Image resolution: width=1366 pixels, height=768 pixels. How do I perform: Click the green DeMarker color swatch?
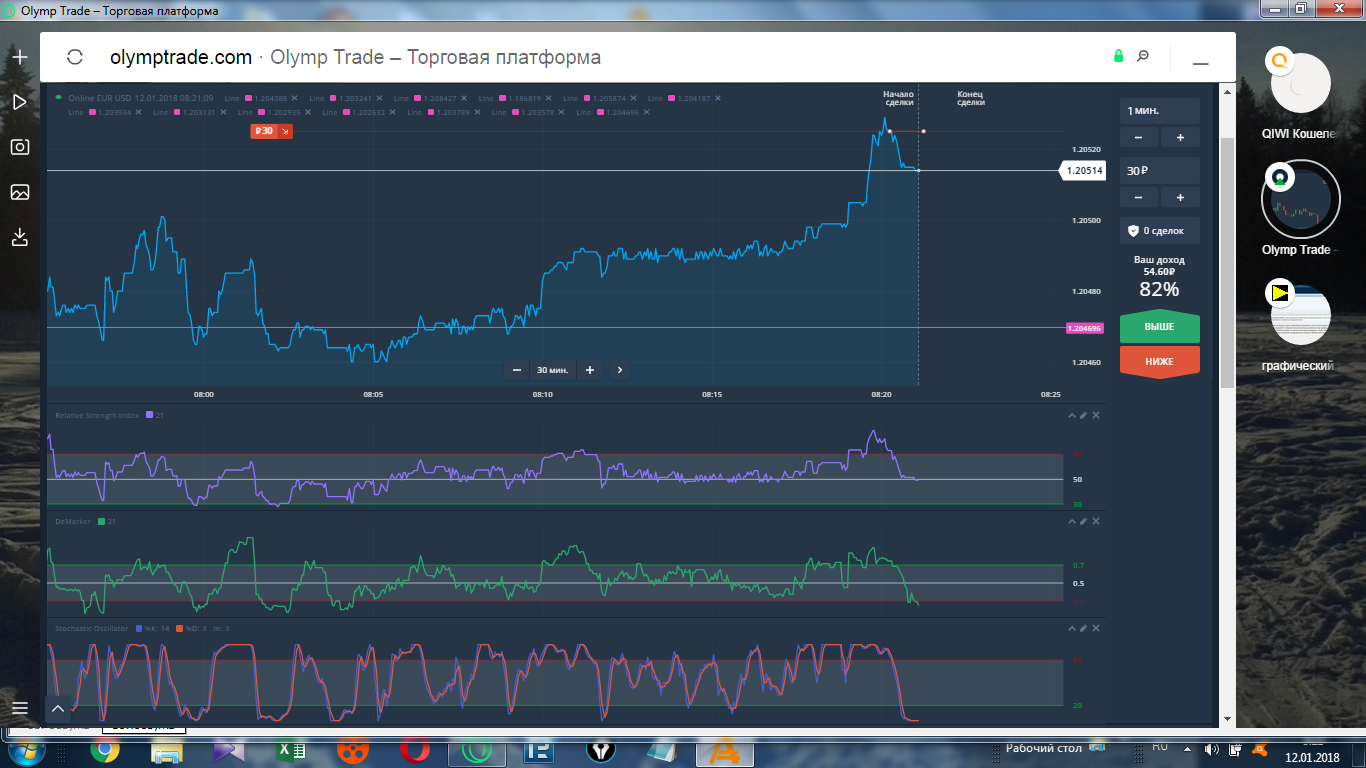[101, 521]
